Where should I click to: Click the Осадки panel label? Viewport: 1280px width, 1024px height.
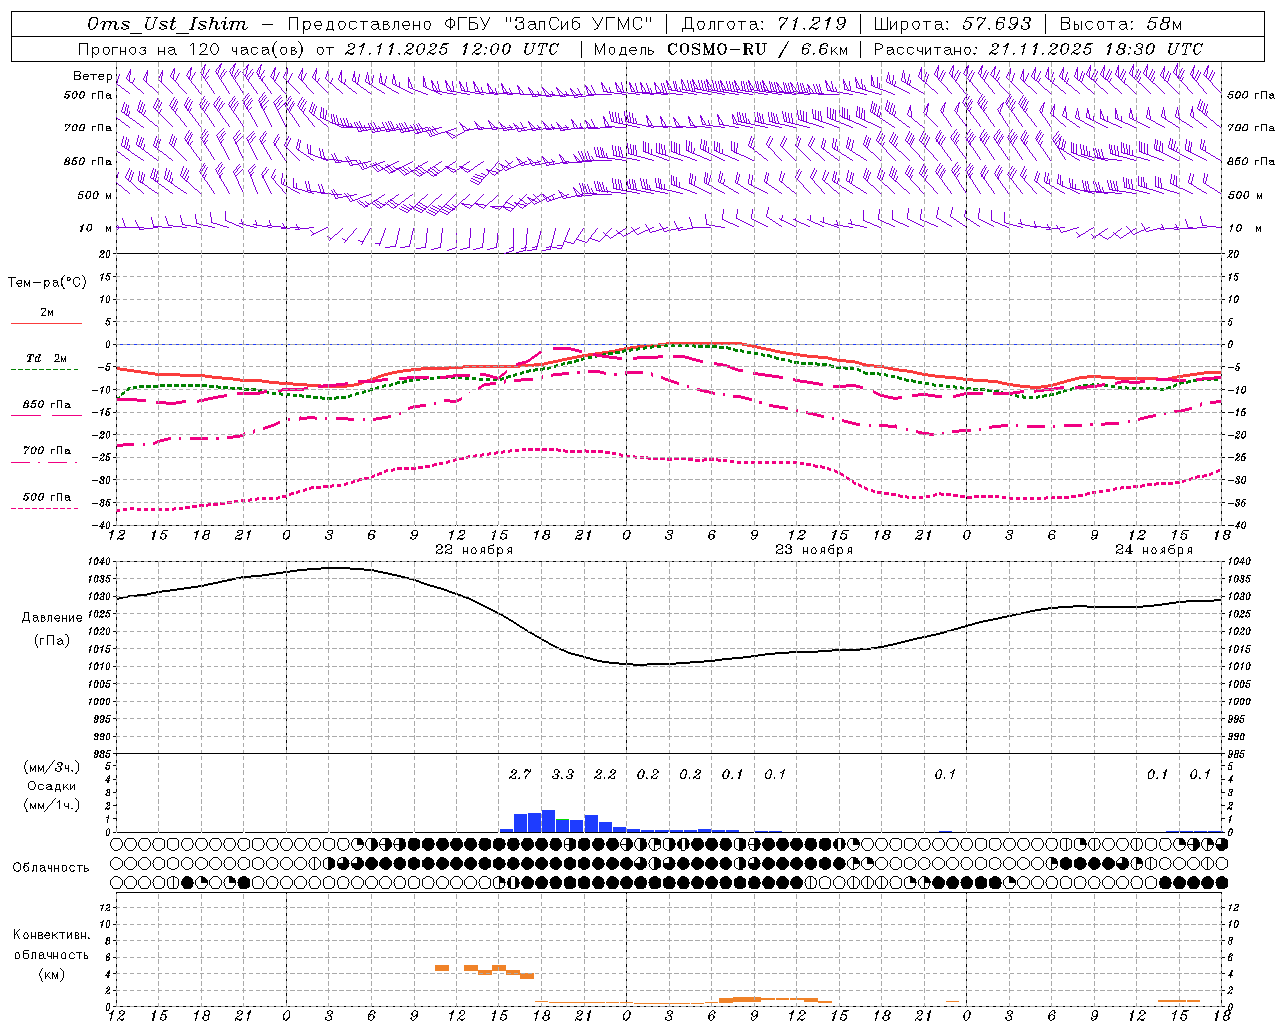(x=52, y=786)
